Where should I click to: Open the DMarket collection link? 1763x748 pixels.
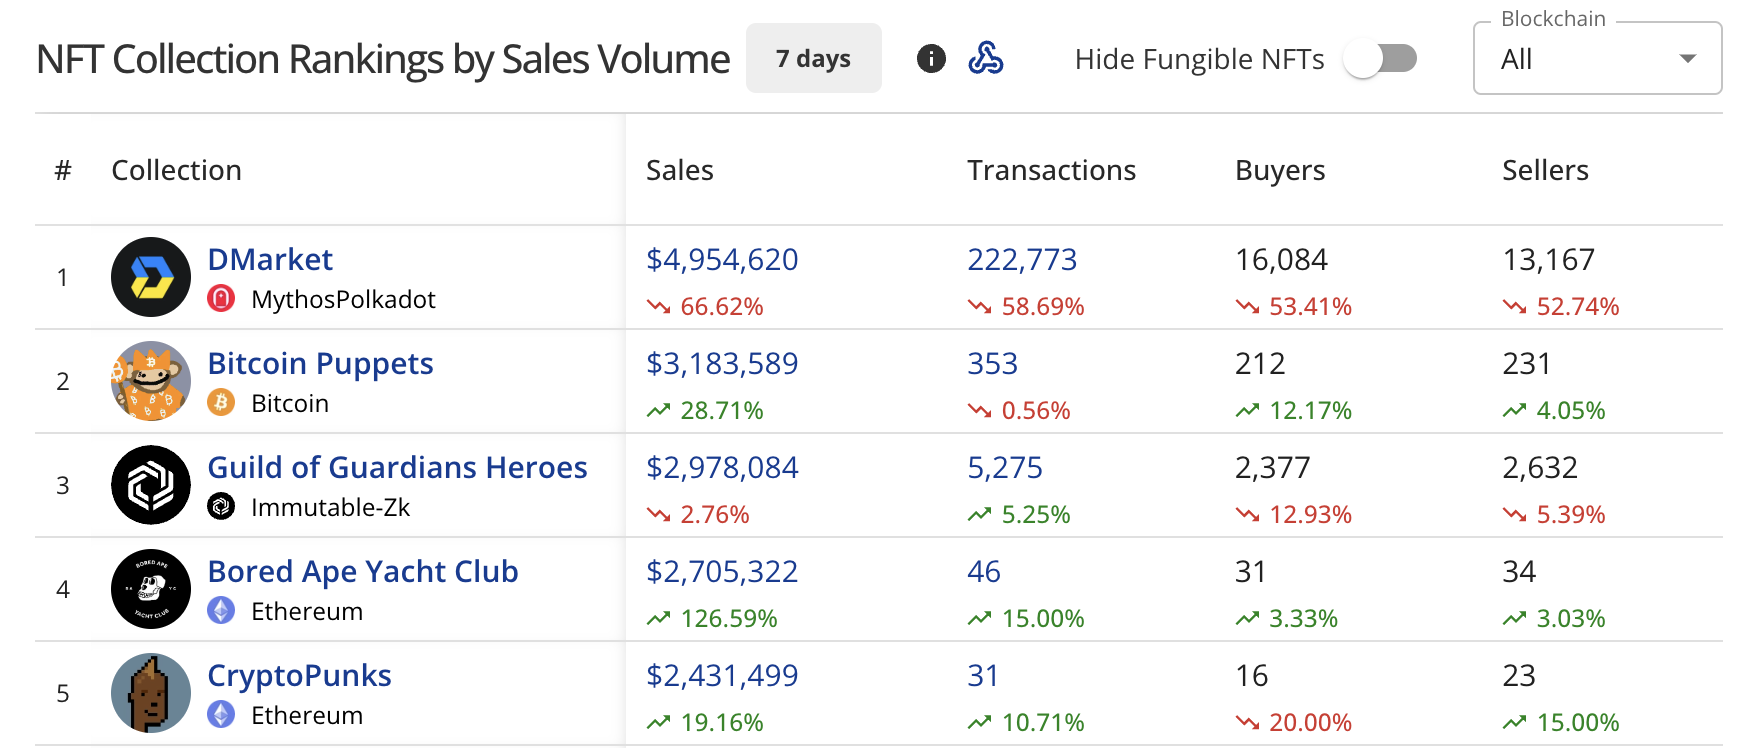(270, 259)
